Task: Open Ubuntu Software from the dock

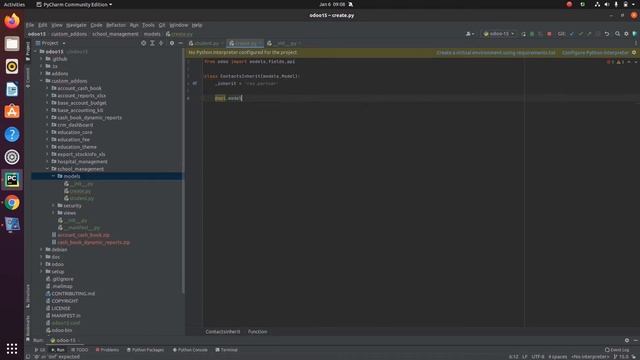Action: pos(12,111)
